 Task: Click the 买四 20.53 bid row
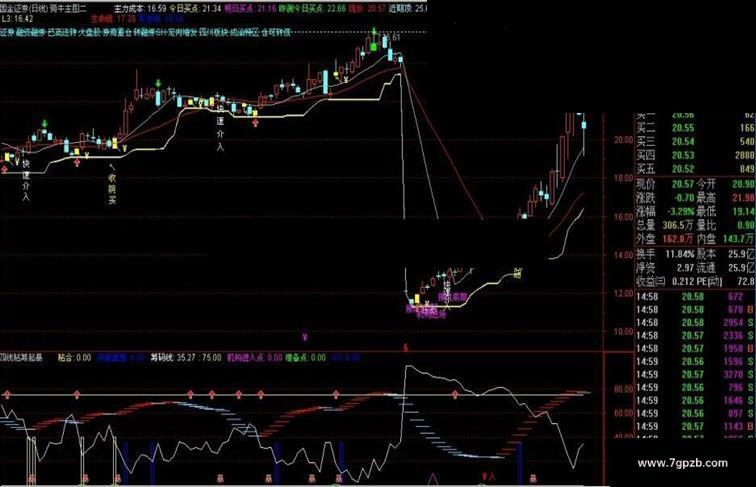(x=695, y=155)
